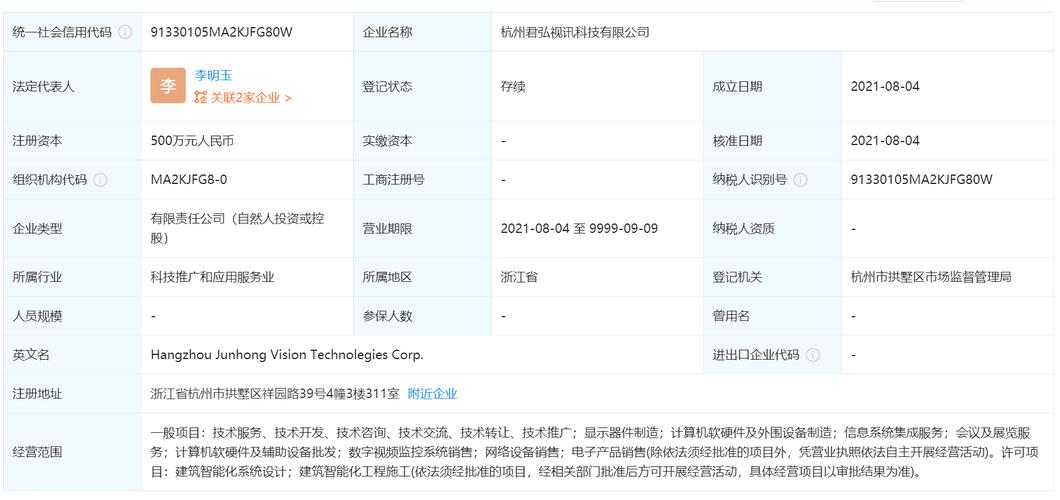Click the 登记状态 label
This screenshot has width=1060, height=500.
point(387,86)
